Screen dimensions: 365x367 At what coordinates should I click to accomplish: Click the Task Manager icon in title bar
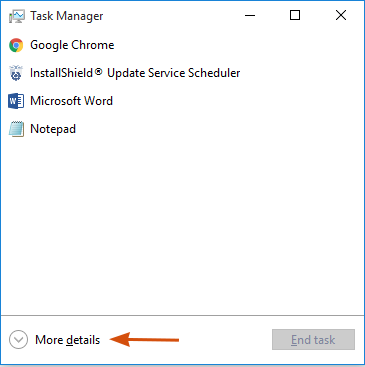pos(16,16)
